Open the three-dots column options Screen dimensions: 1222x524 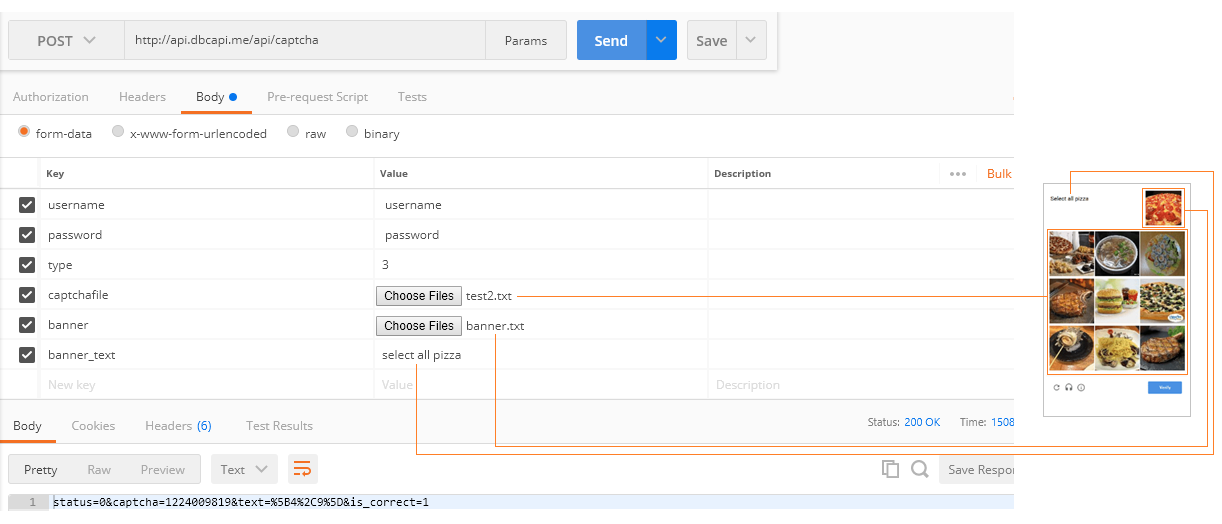(x=958, y=174)
